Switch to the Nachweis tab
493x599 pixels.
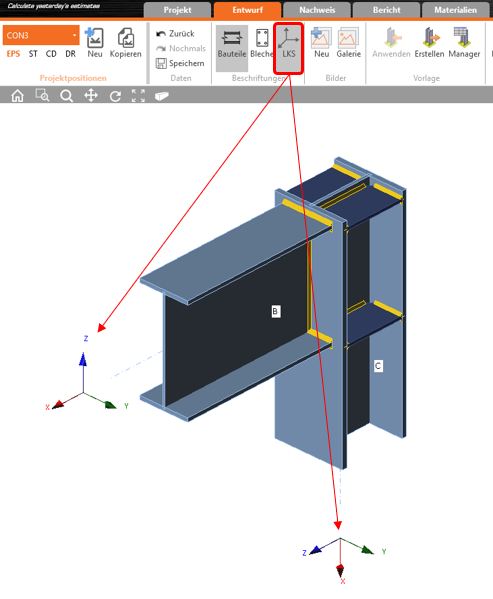tap(317, 10)
